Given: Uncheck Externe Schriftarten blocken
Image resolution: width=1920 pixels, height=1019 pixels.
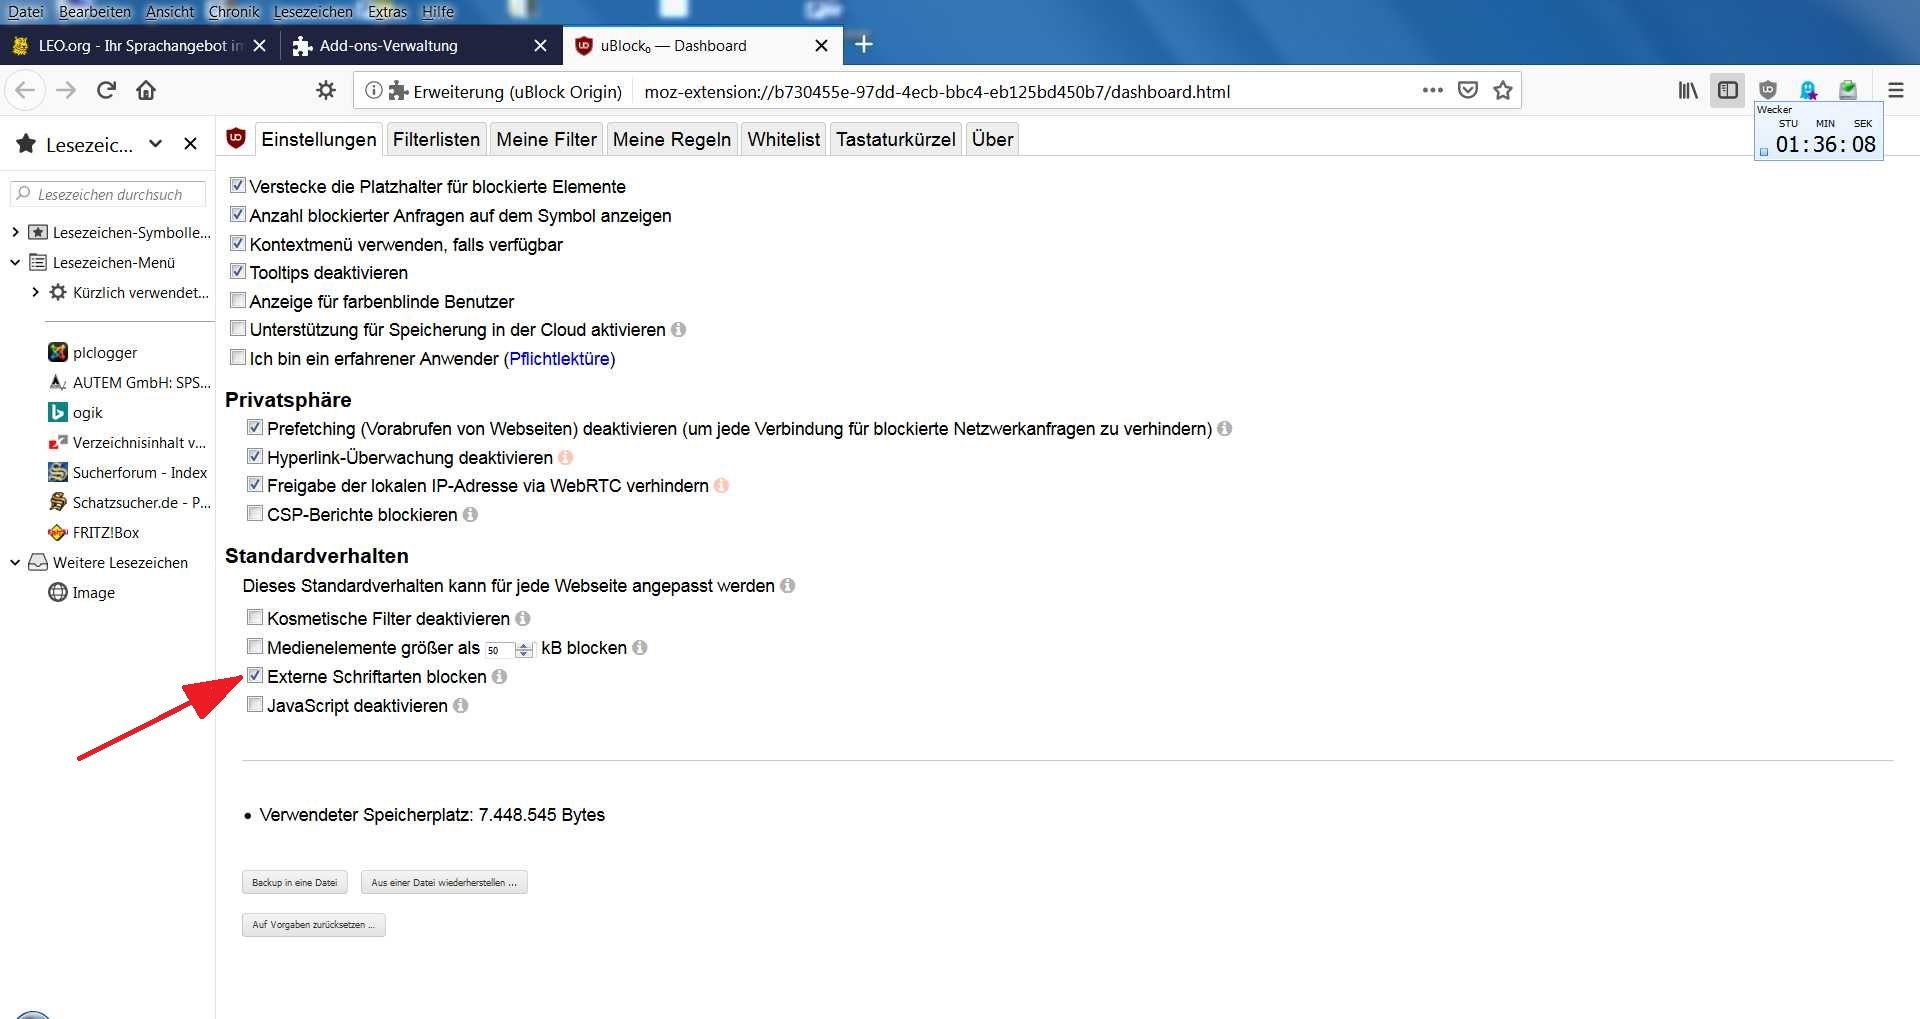Looking at the screenshot, I should click(255, 675).
